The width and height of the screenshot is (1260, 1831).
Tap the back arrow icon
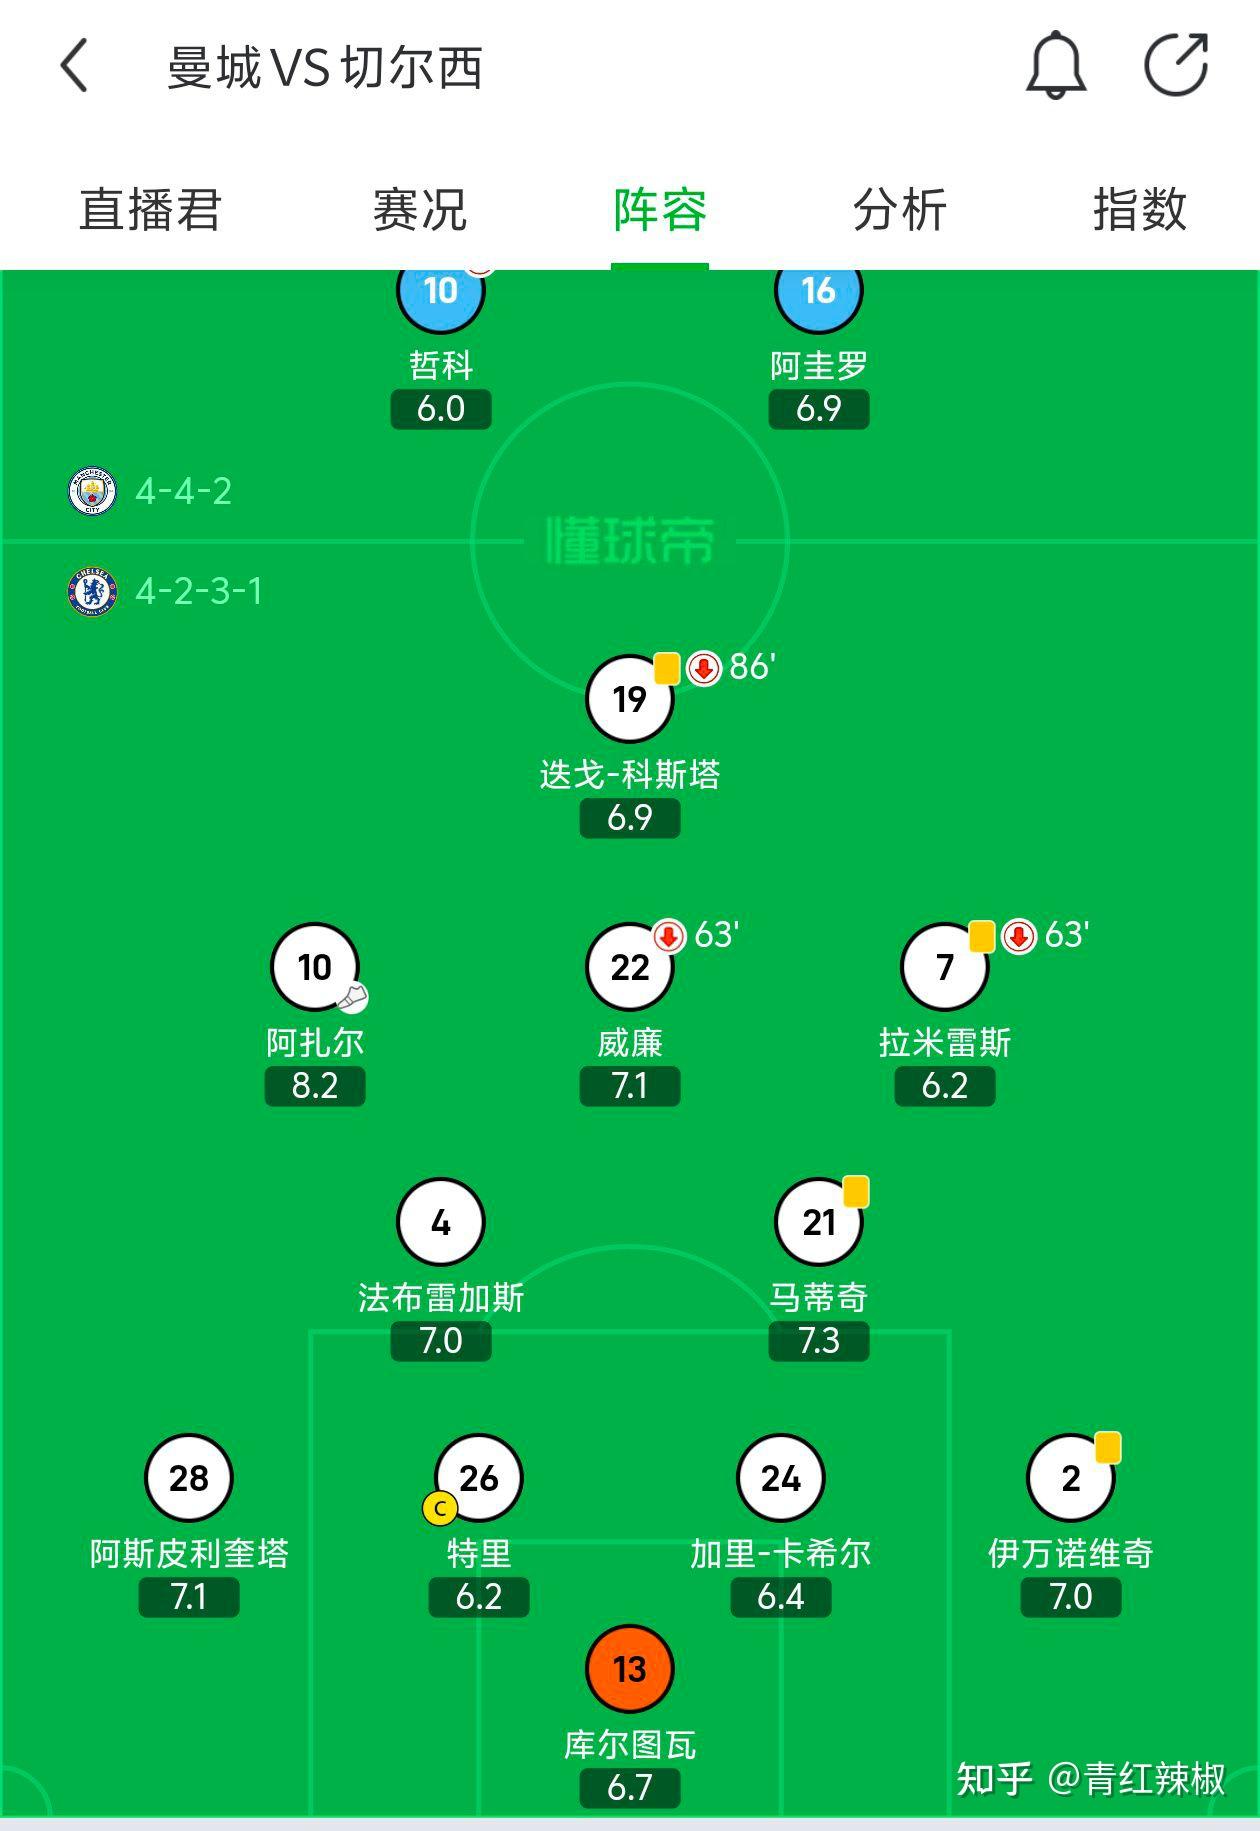click(74, 66)
